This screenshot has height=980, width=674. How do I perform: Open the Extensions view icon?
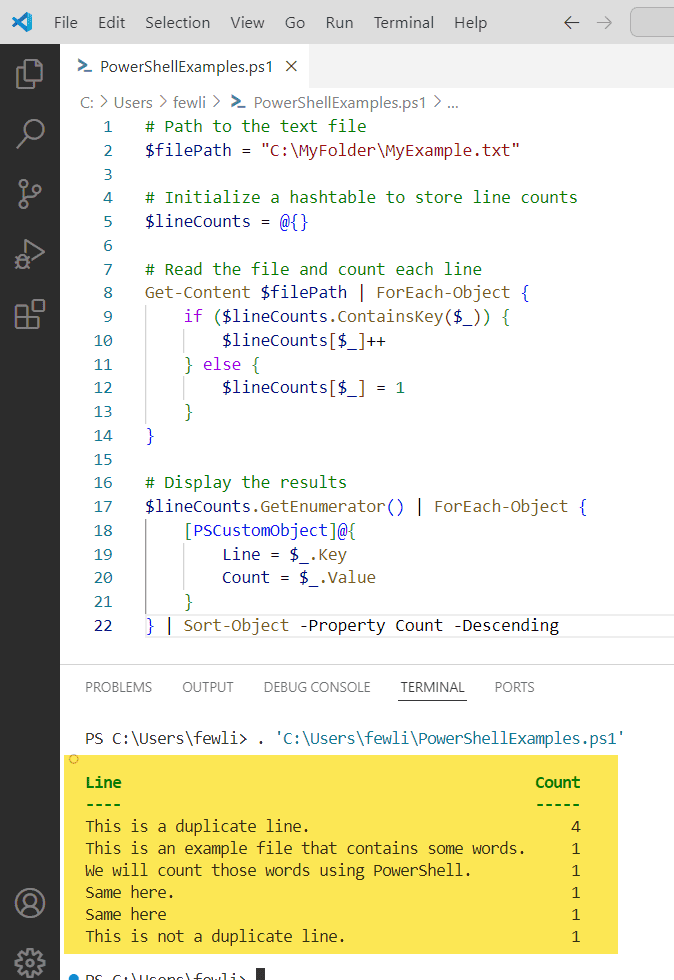point(29,313)
